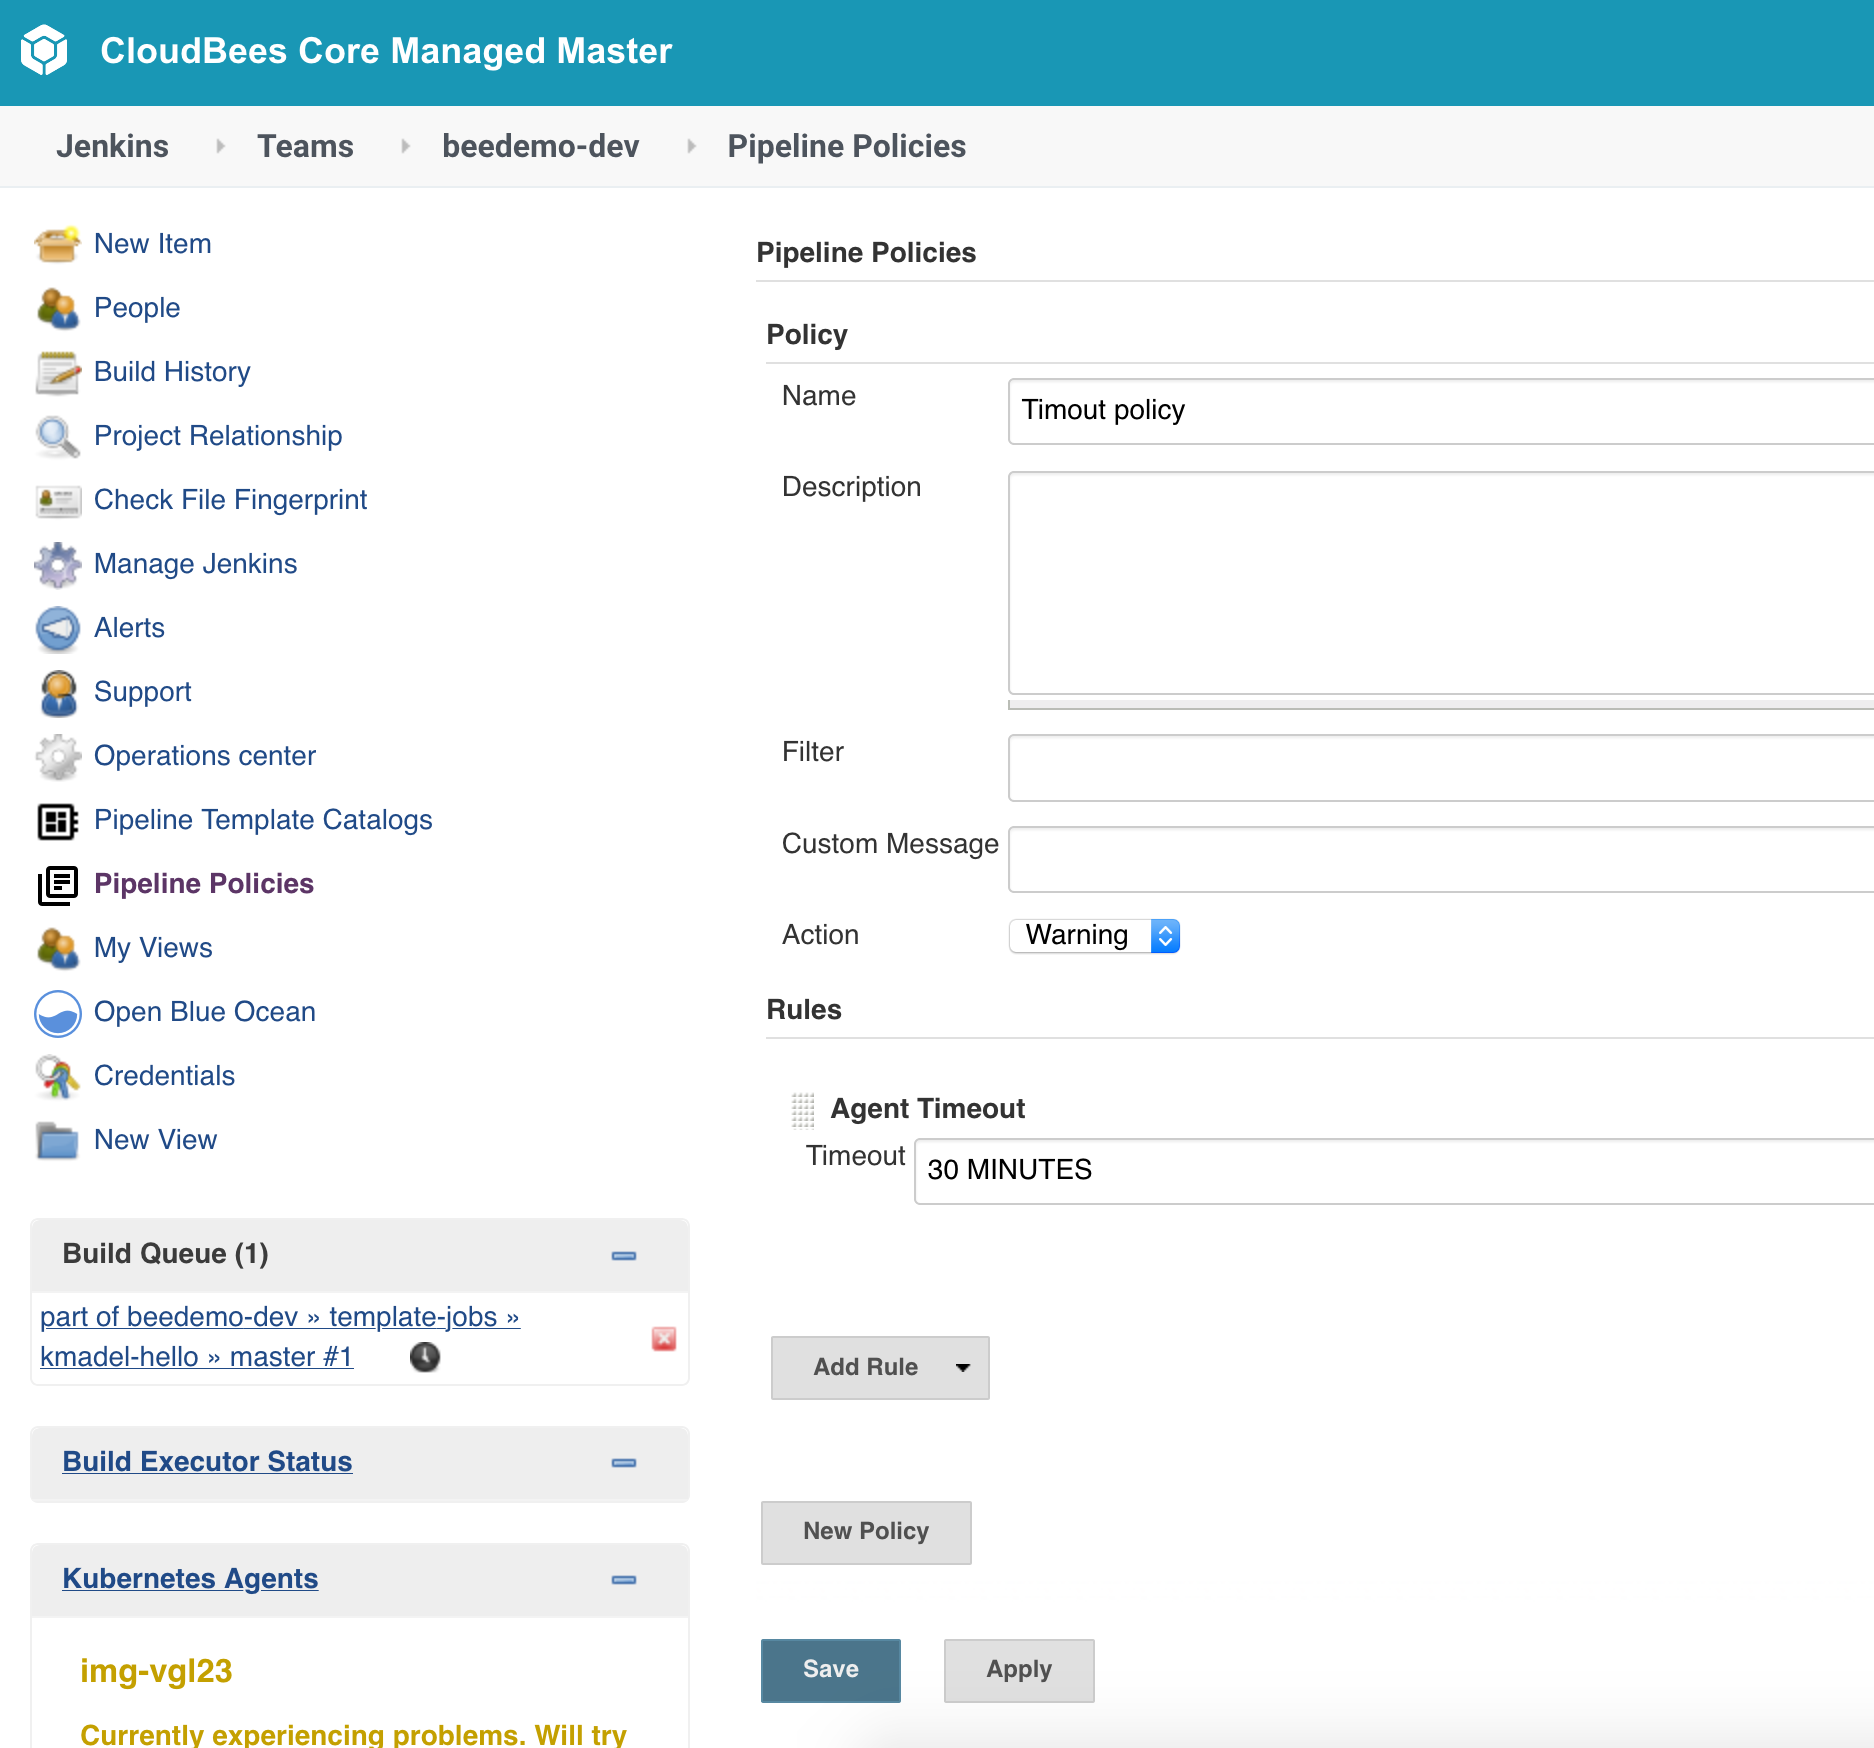Click the Pipeline Template Catalogs icon
The image size is (1874, 1748).
pyautogui.click(x=57, y=821)
